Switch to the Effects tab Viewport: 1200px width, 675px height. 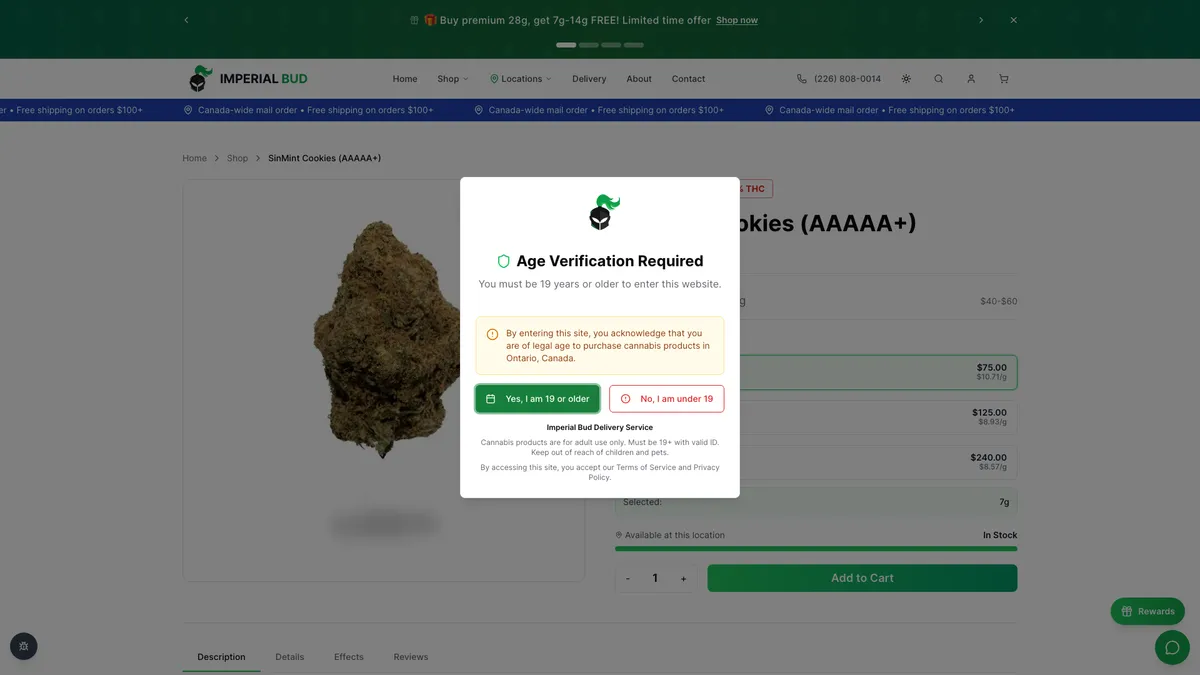click(x=349, y=657)
